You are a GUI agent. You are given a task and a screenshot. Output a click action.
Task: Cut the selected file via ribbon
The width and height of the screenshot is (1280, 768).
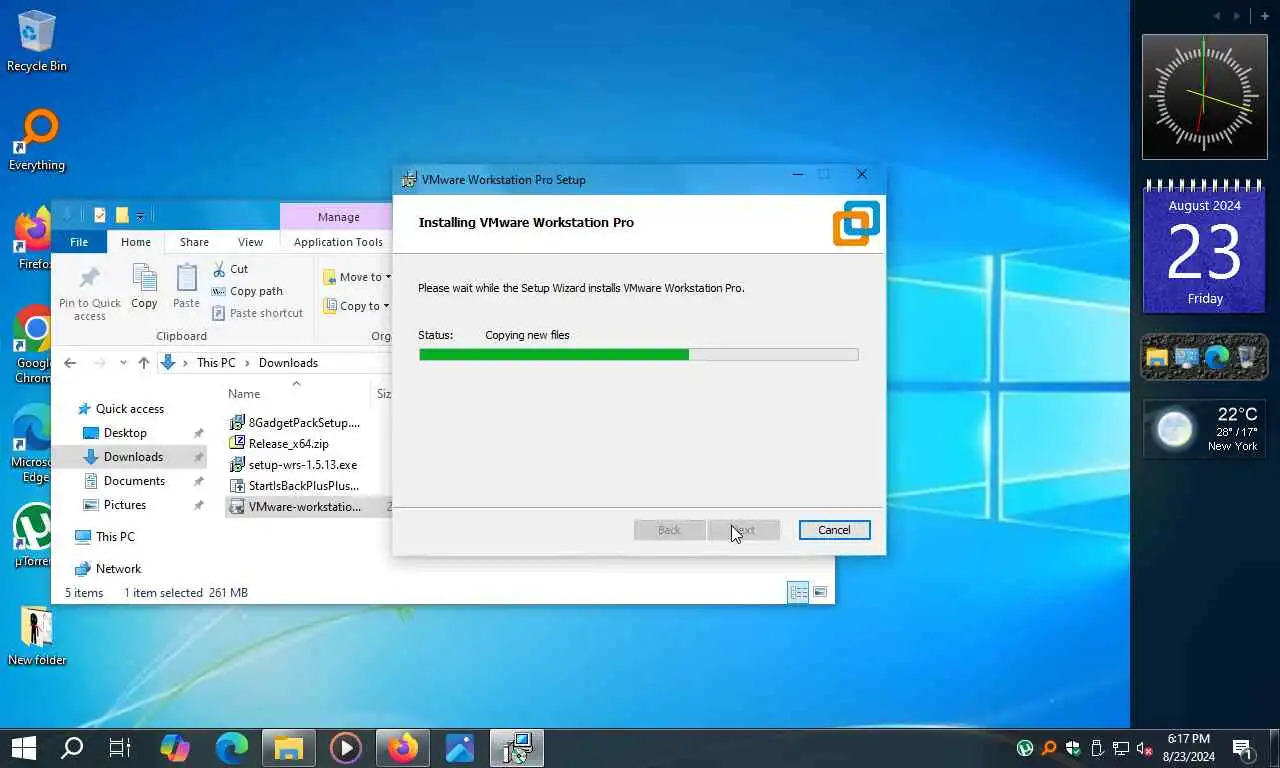(230, 269)
